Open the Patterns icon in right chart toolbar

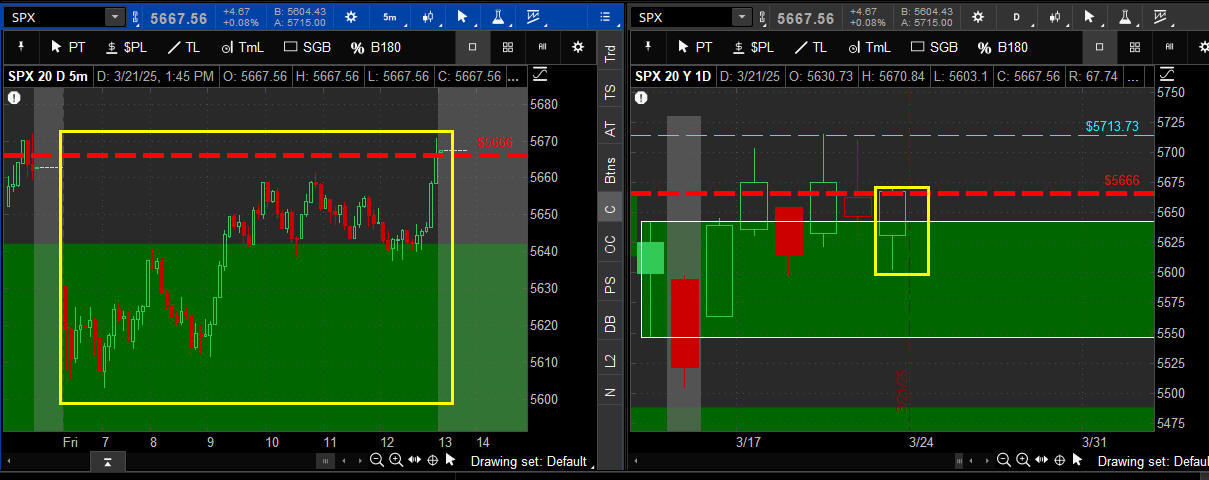click(1162, 17)
